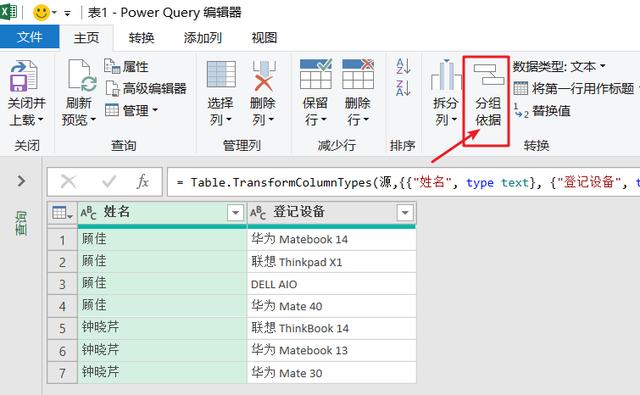Select row number 1
The image size is (640, 395).
[x=62, y=240]
